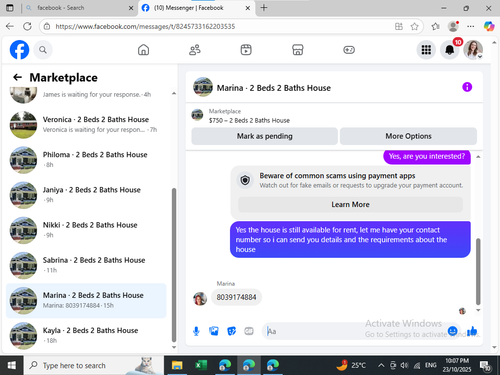Open Kayla's 2 Beds 2 Baths House chat

click(87, 336)
